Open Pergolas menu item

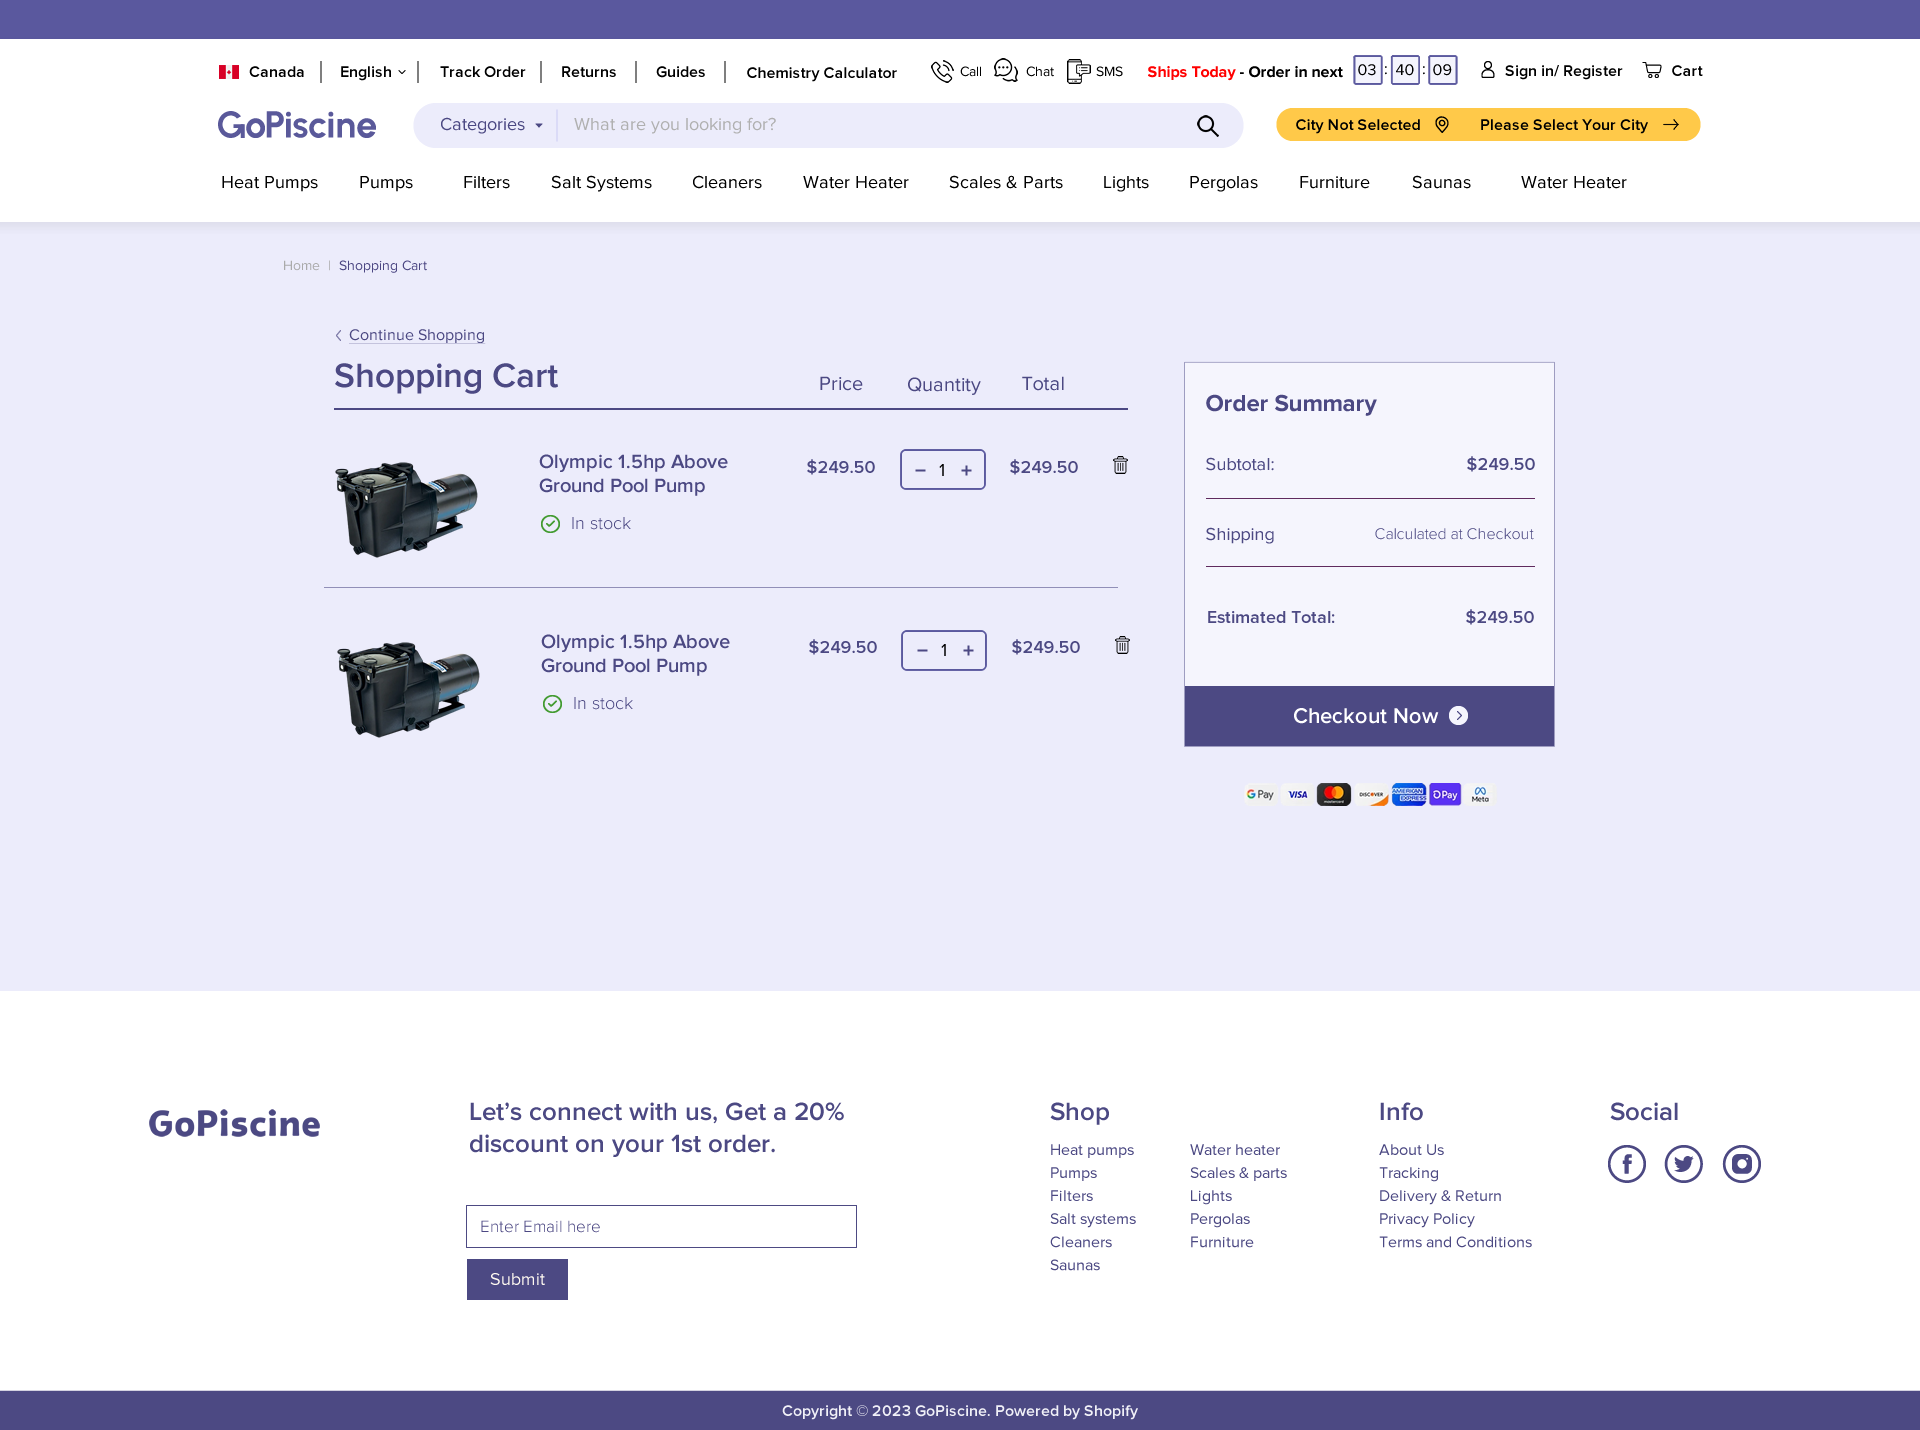coord(1223,182)
